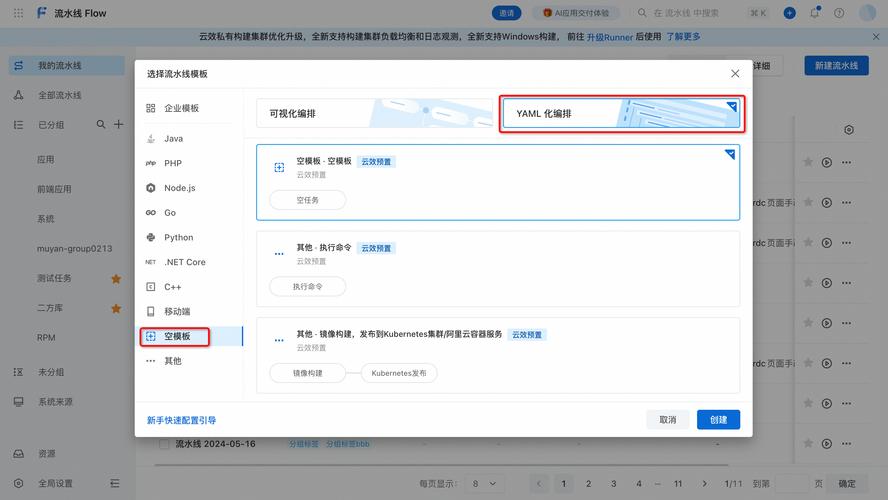Go to page 2 in pagination
This screenshot has height=500, width=888.
pos(588,484)
